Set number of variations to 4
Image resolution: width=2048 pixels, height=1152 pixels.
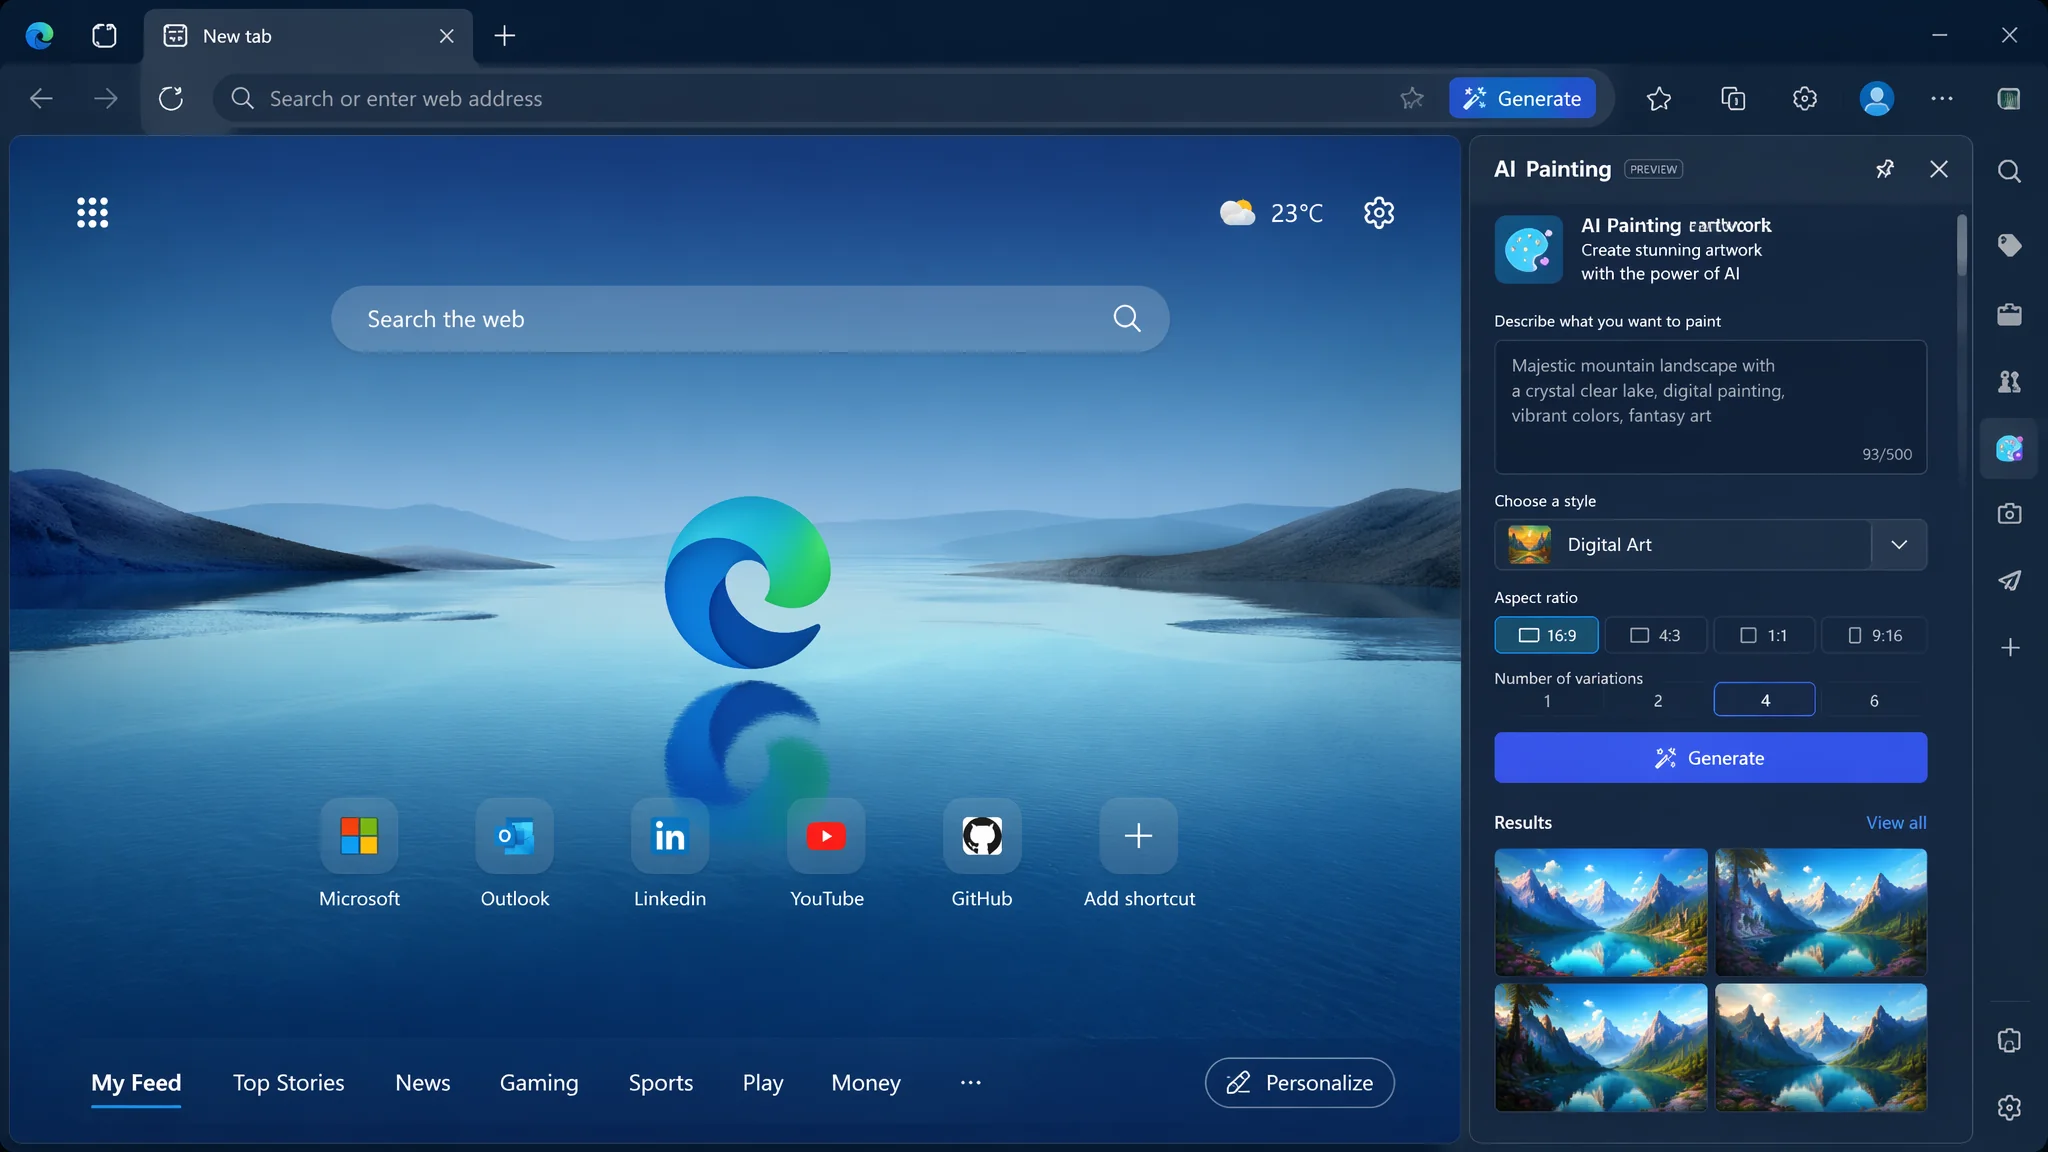(x=1765, y=700)
